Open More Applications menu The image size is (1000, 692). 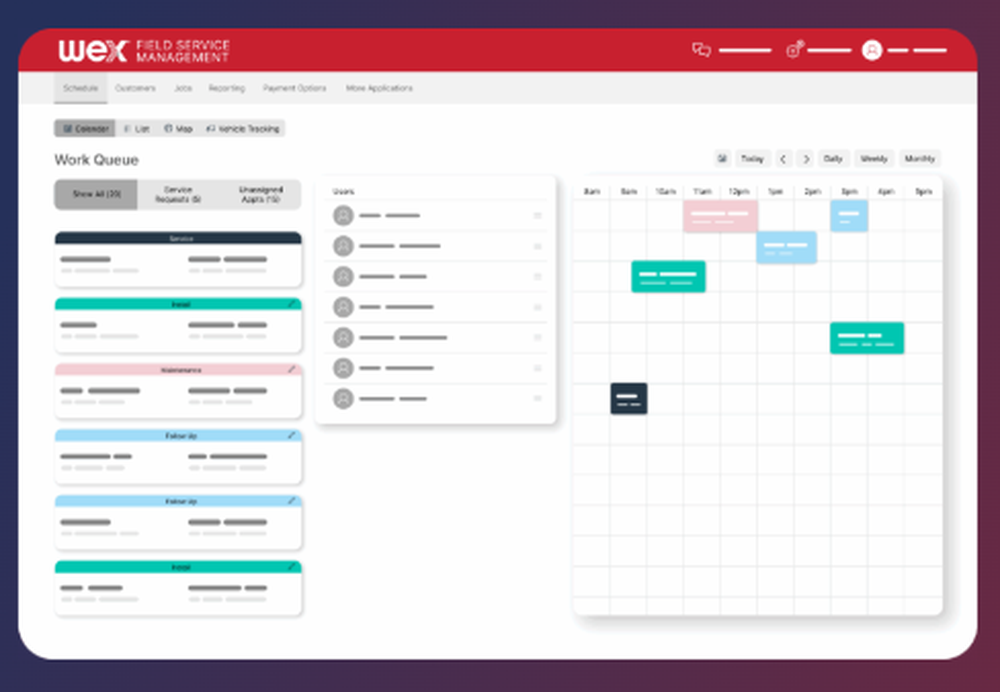[x=379, y=88]
